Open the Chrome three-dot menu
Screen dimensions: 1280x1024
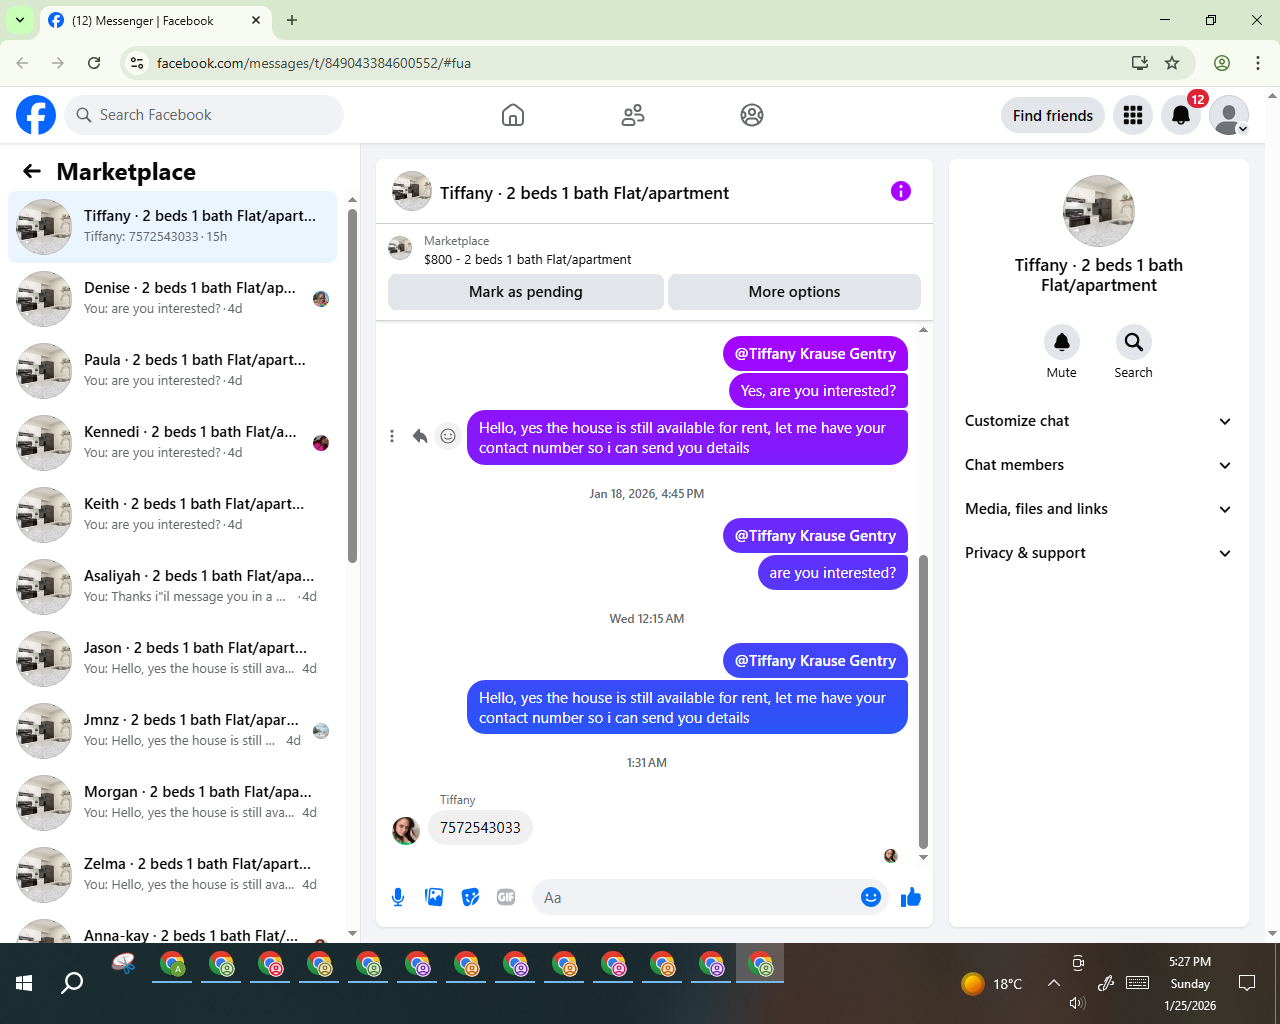[x=1258, y=63]
